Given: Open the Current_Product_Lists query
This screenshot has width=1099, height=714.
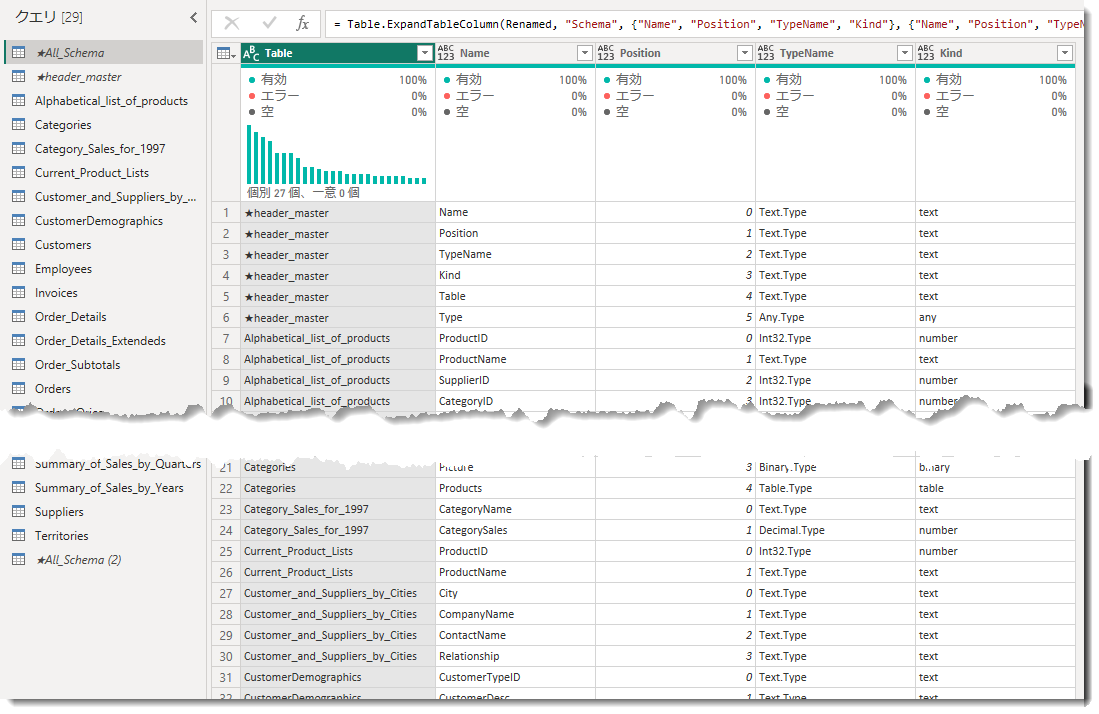Looking at the screenshot, I should (104, 173).
